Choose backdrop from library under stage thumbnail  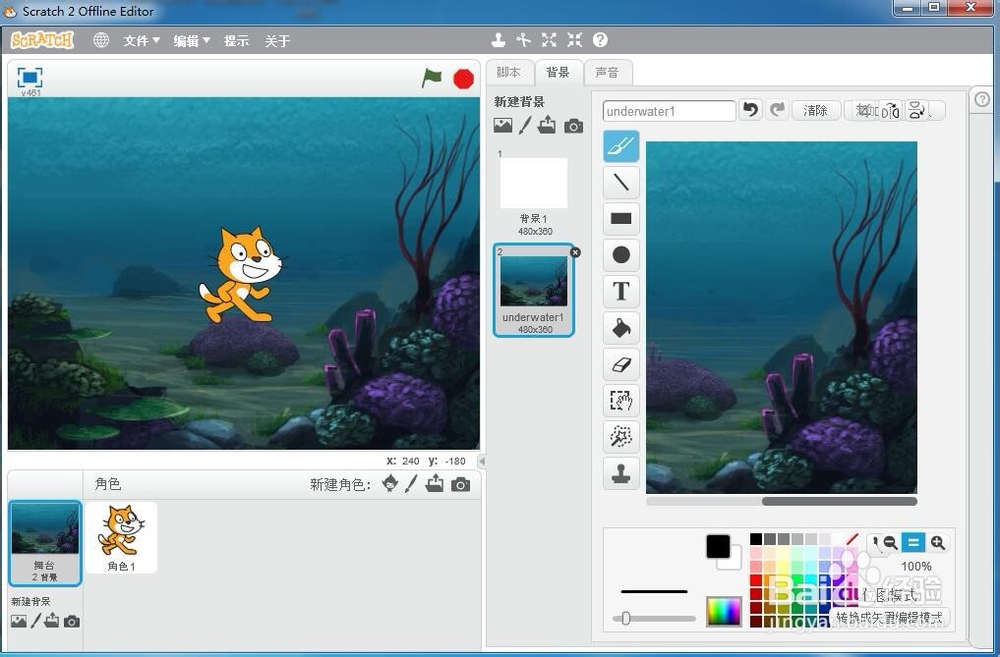click(18, 621)
